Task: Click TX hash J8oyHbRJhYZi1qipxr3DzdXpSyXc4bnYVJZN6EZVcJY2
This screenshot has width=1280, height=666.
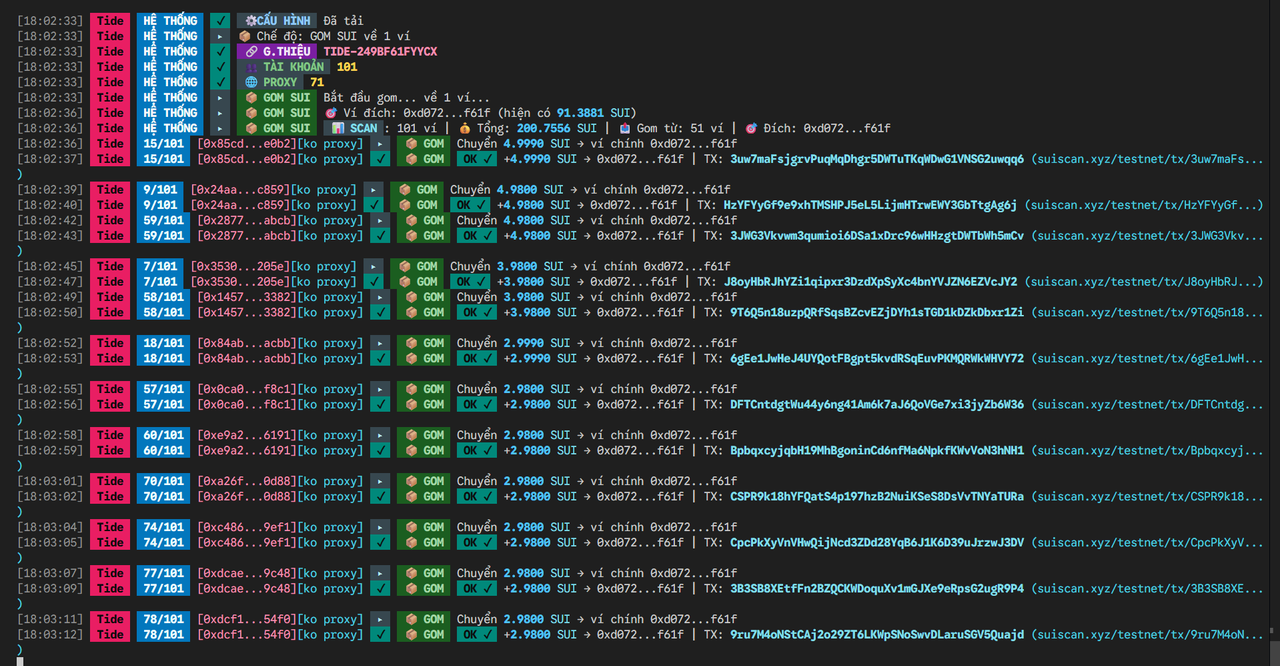Action: click(870, 282)
